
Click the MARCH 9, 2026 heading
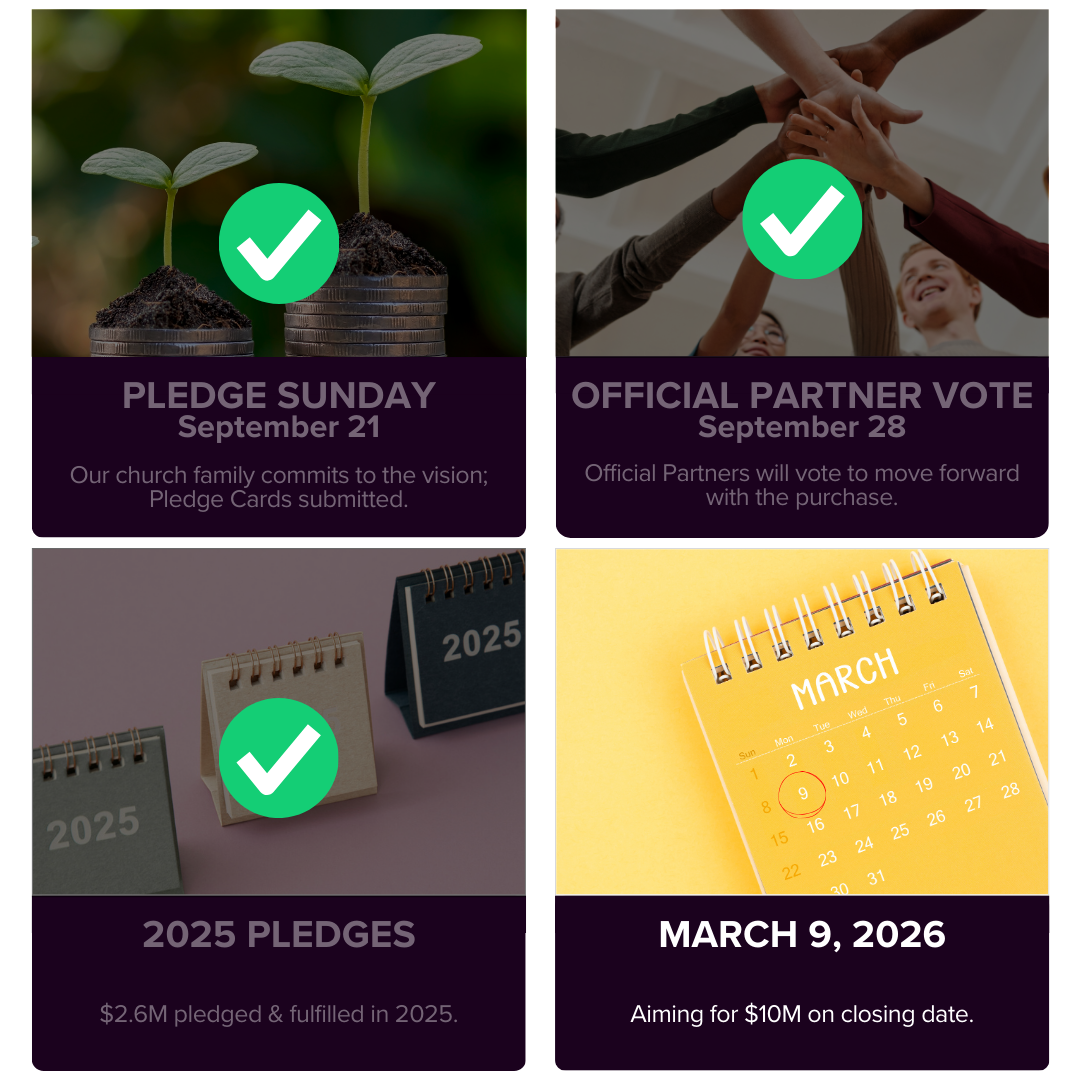pyautogui.click(x=802, y=935)
